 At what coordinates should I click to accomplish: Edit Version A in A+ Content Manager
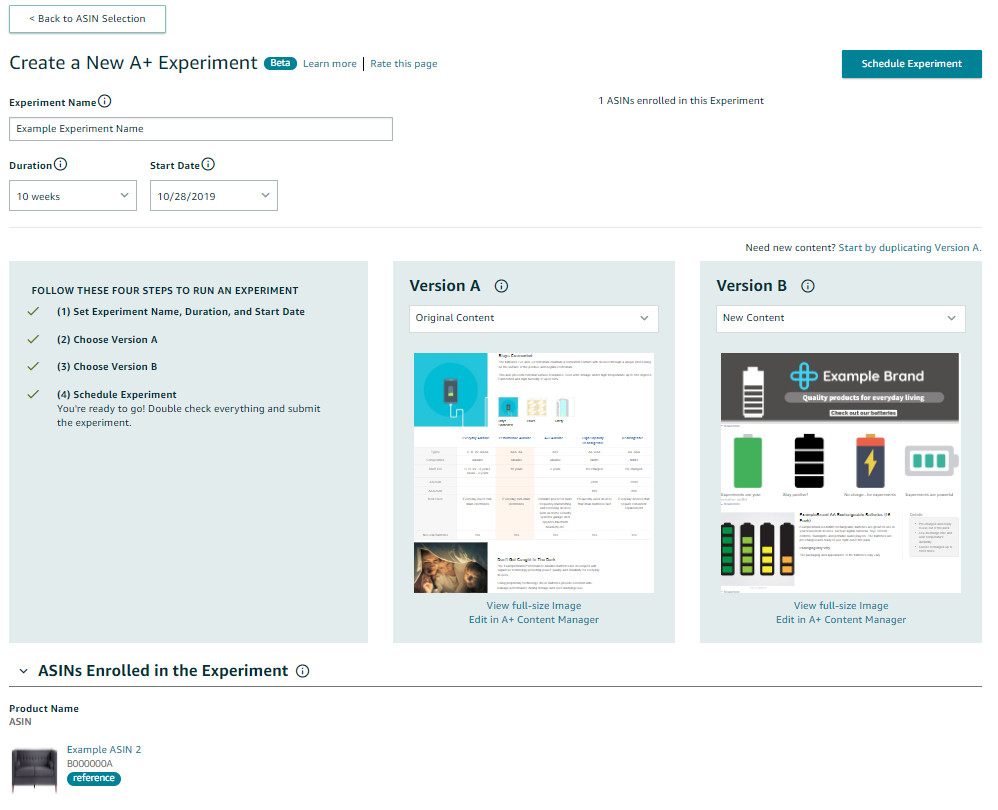pos(533,620)
